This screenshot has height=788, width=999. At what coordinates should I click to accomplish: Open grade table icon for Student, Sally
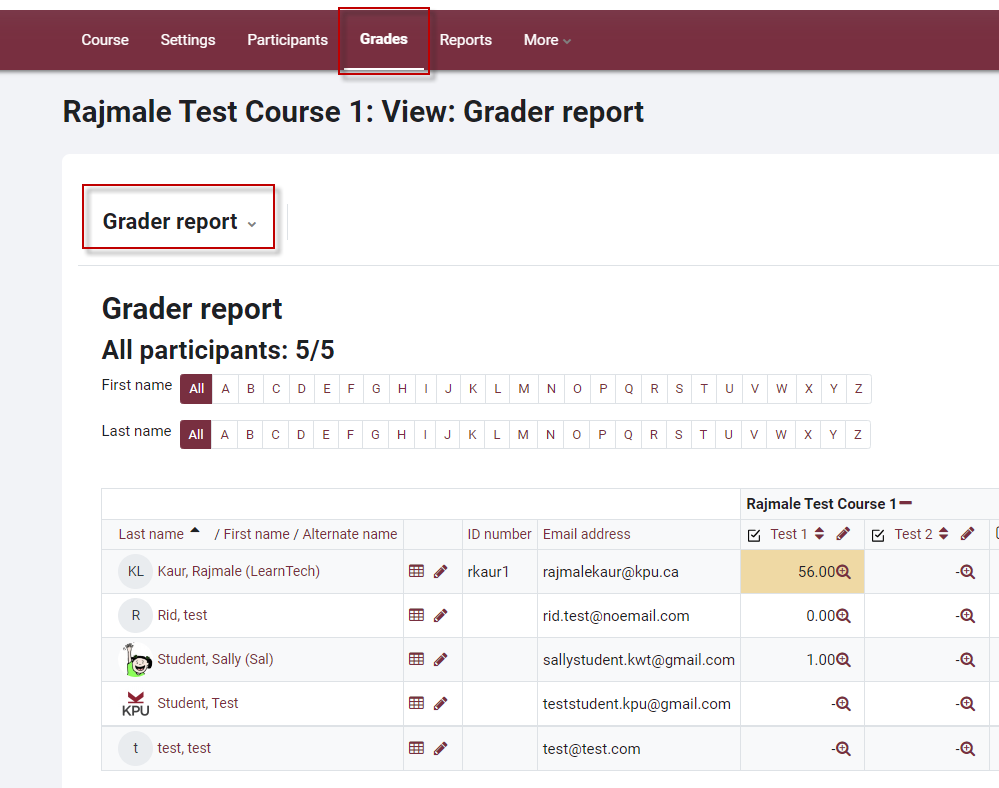pyautogui.click(x=416, y=659)
